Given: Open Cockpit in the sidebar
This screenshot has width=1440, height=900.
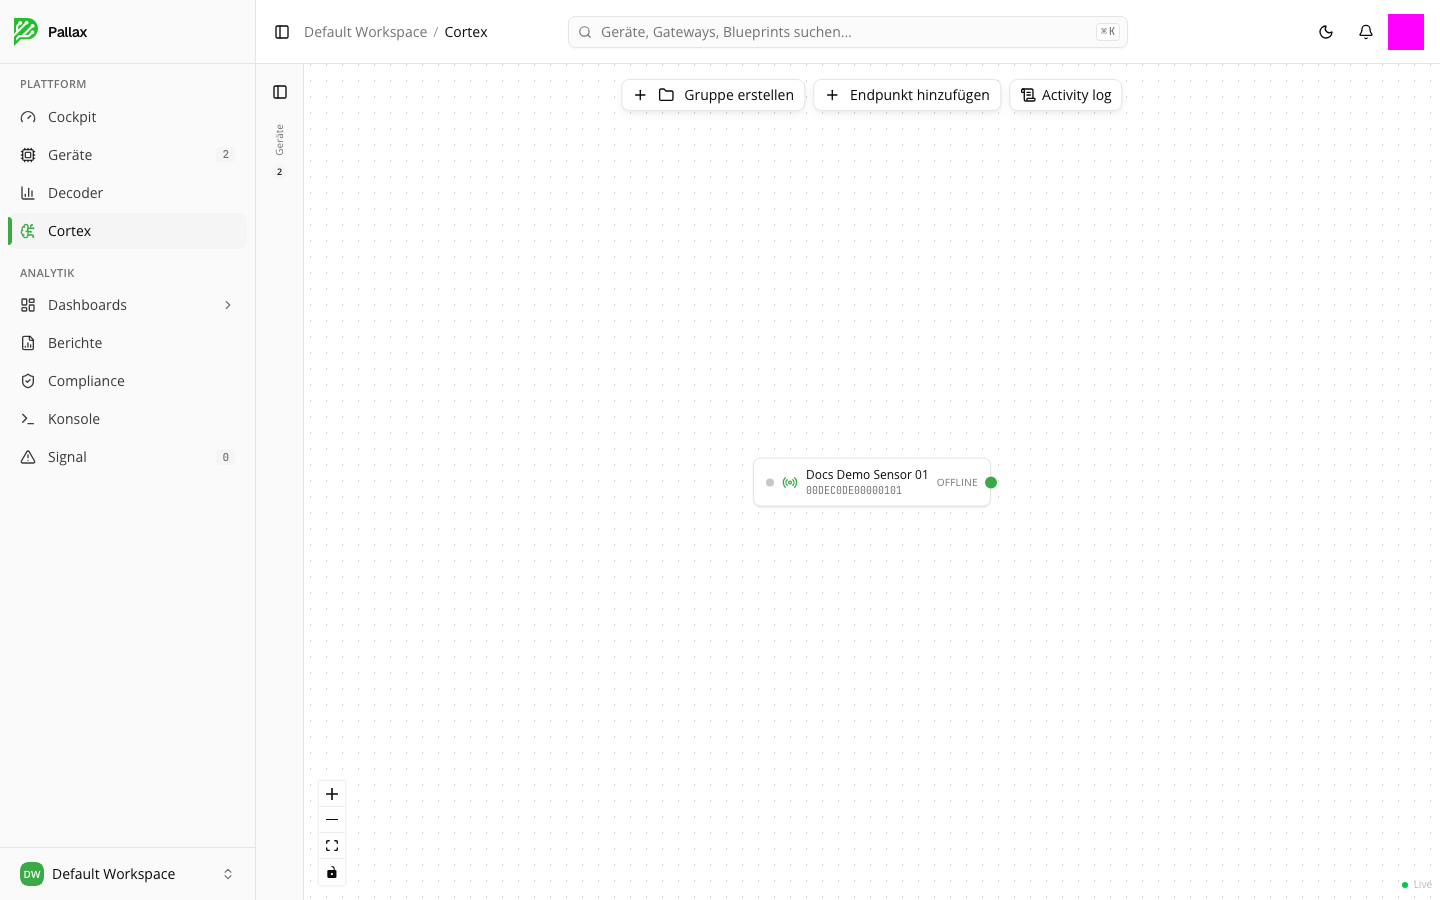Looking at the screenshot, I should tap(127, 117).
